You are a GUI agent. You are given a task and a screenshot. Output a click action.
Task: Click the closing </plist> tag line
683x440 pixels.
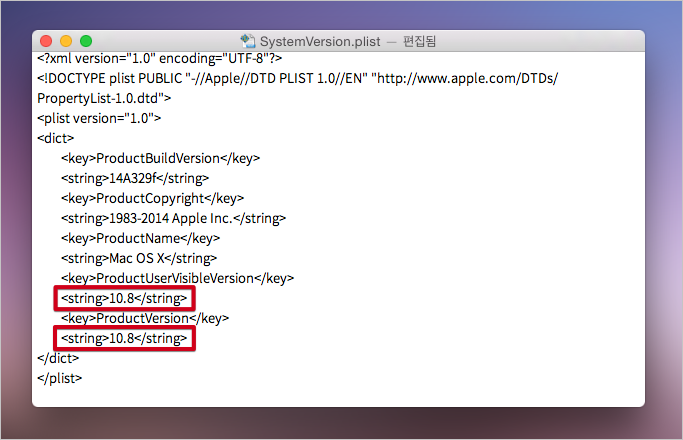click(60, 379)
